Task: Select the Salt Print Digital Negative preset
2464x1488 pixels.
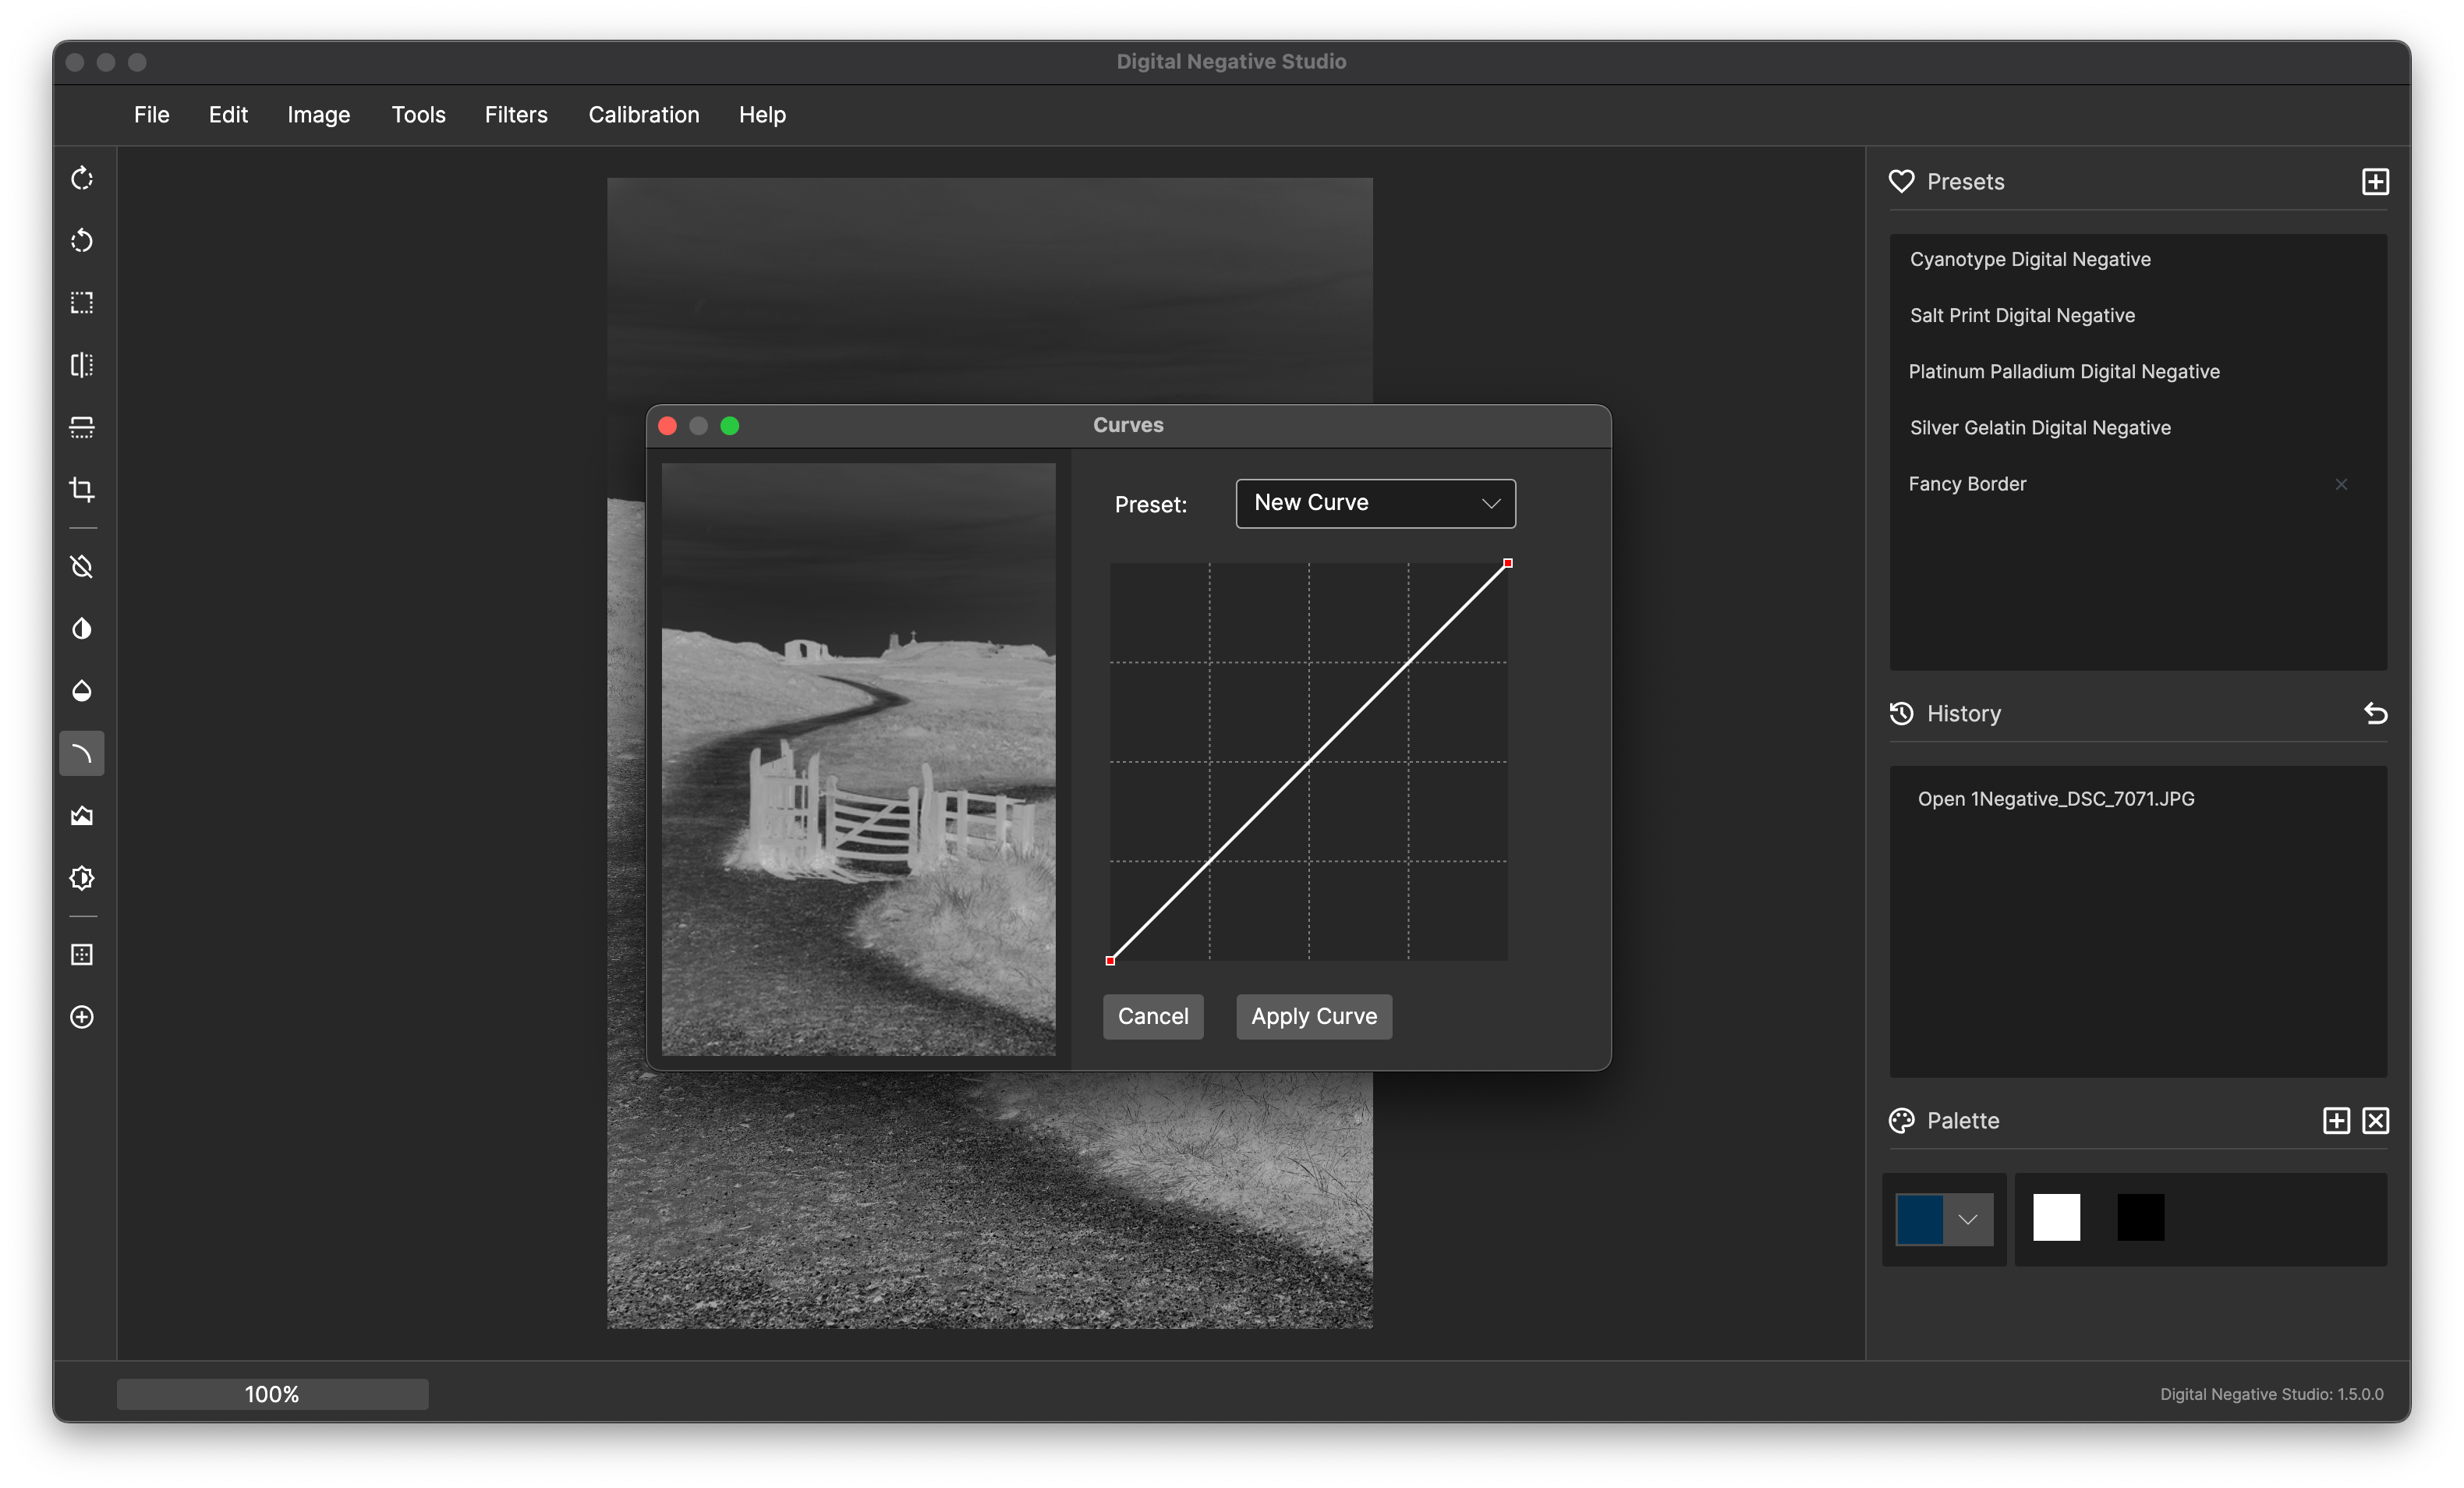Action: 2021,315
